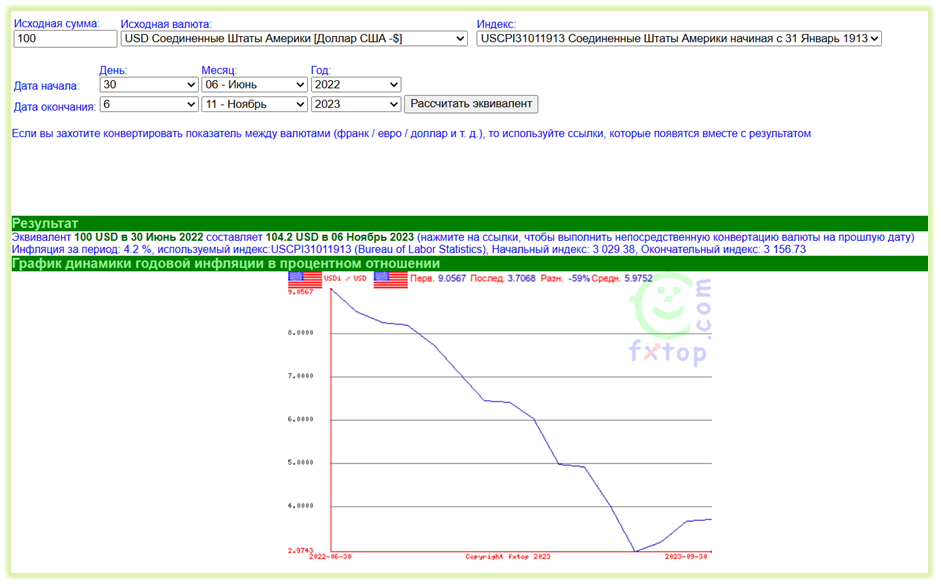Click the График динамики годовой инфляции header
939x584 pixels.
470,264
